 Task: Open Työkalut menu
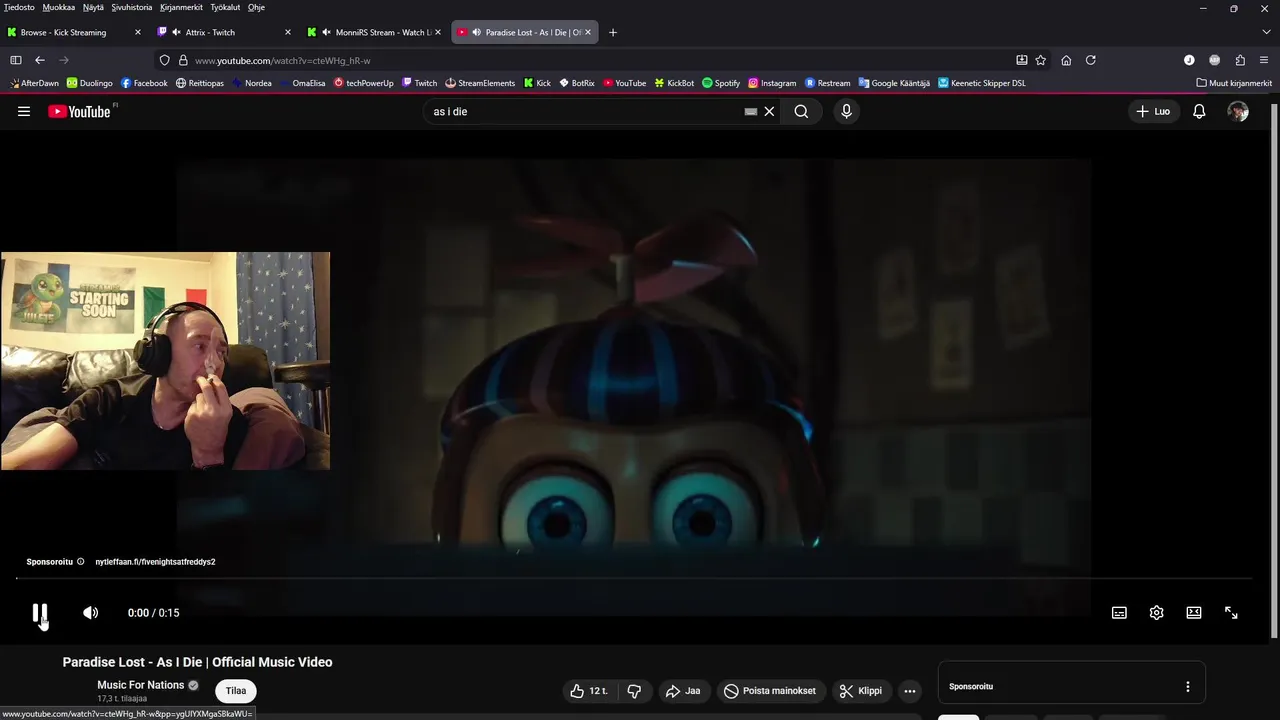pyautogui.click(x=225, y=7)
